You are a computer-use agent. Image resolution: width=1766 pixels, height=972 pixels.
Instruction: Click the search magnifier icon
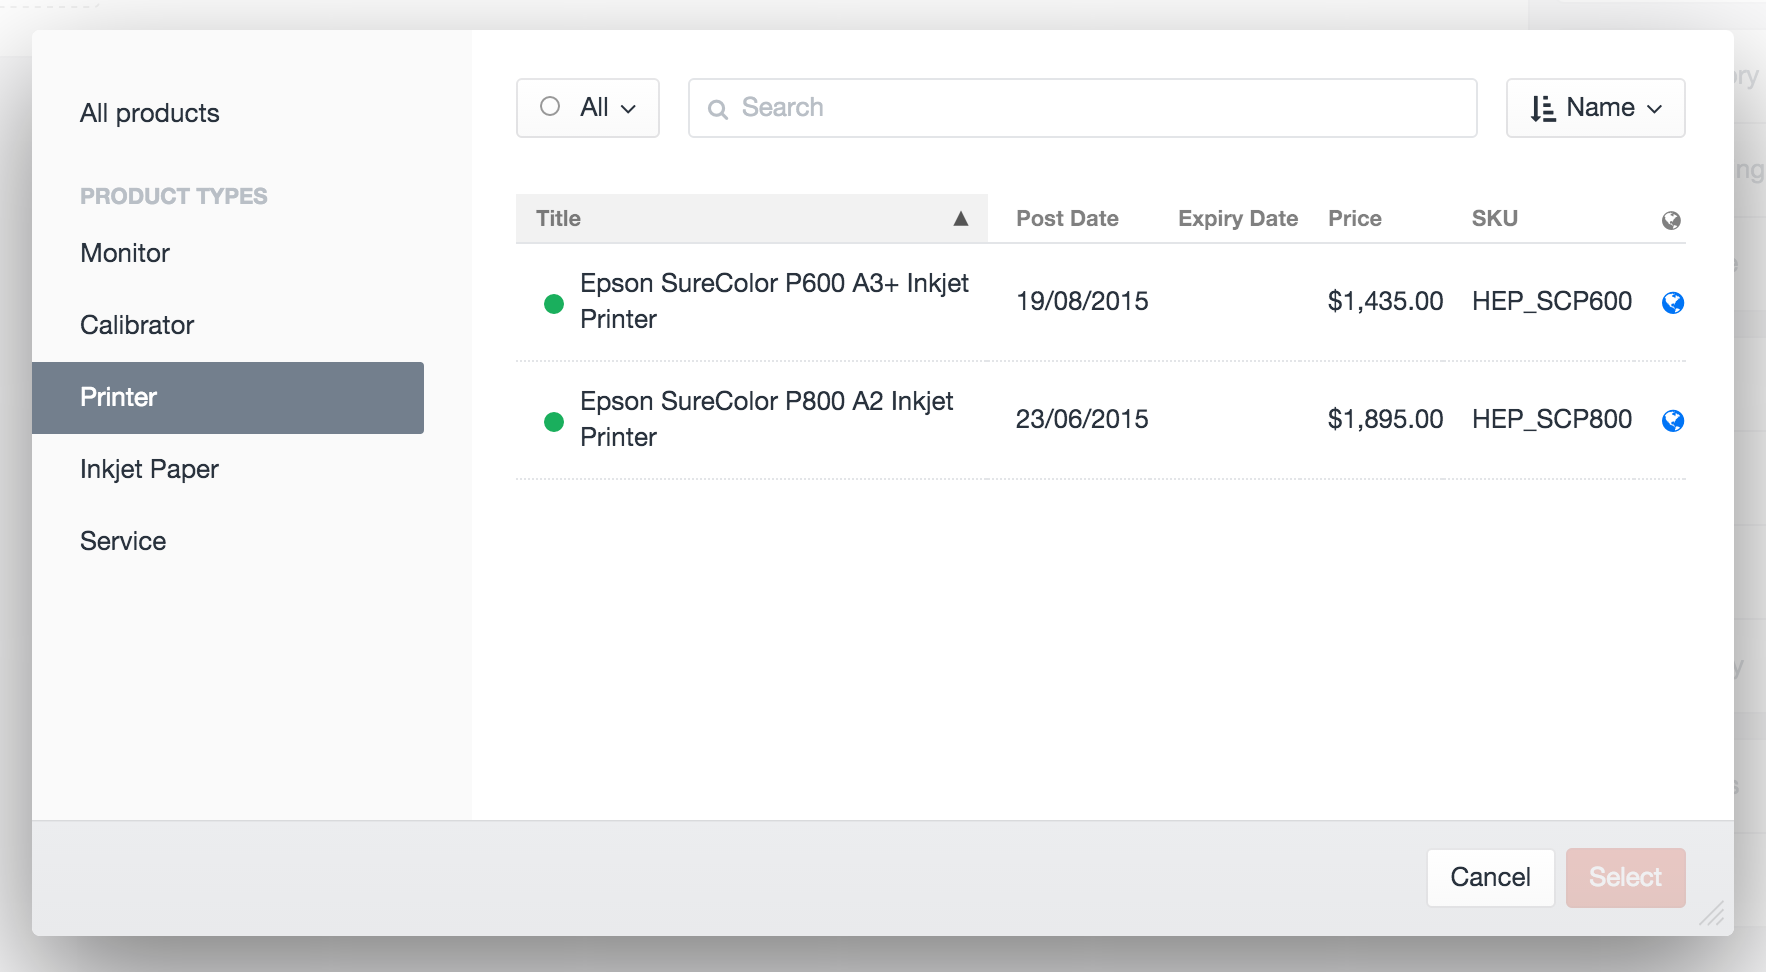pos(720,107)
